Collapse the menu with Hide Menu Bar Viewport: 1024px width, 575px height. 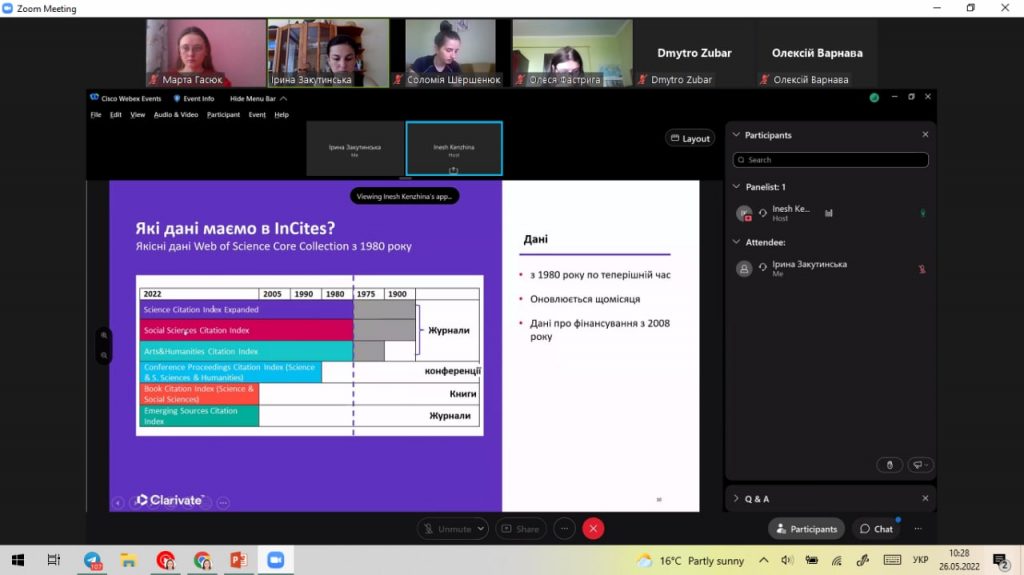pos(258,99)
